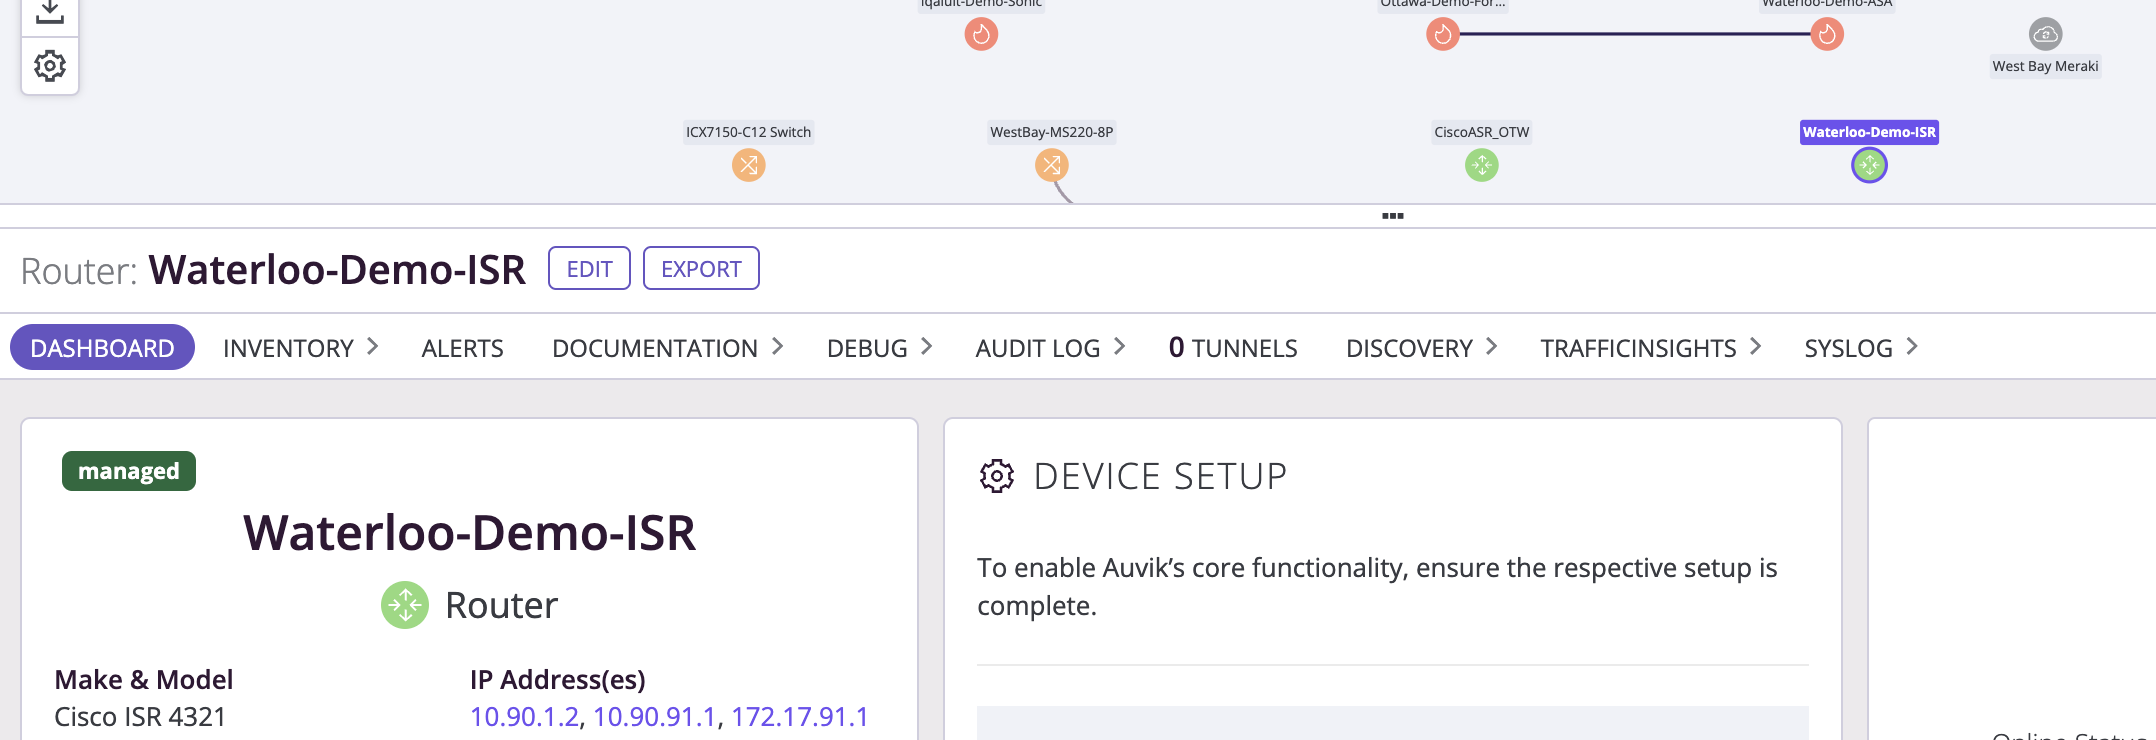The width and height of the screenshot is (2156, 740).
Task: Open the IP address link 10.90.1.2
Action: 524,717
